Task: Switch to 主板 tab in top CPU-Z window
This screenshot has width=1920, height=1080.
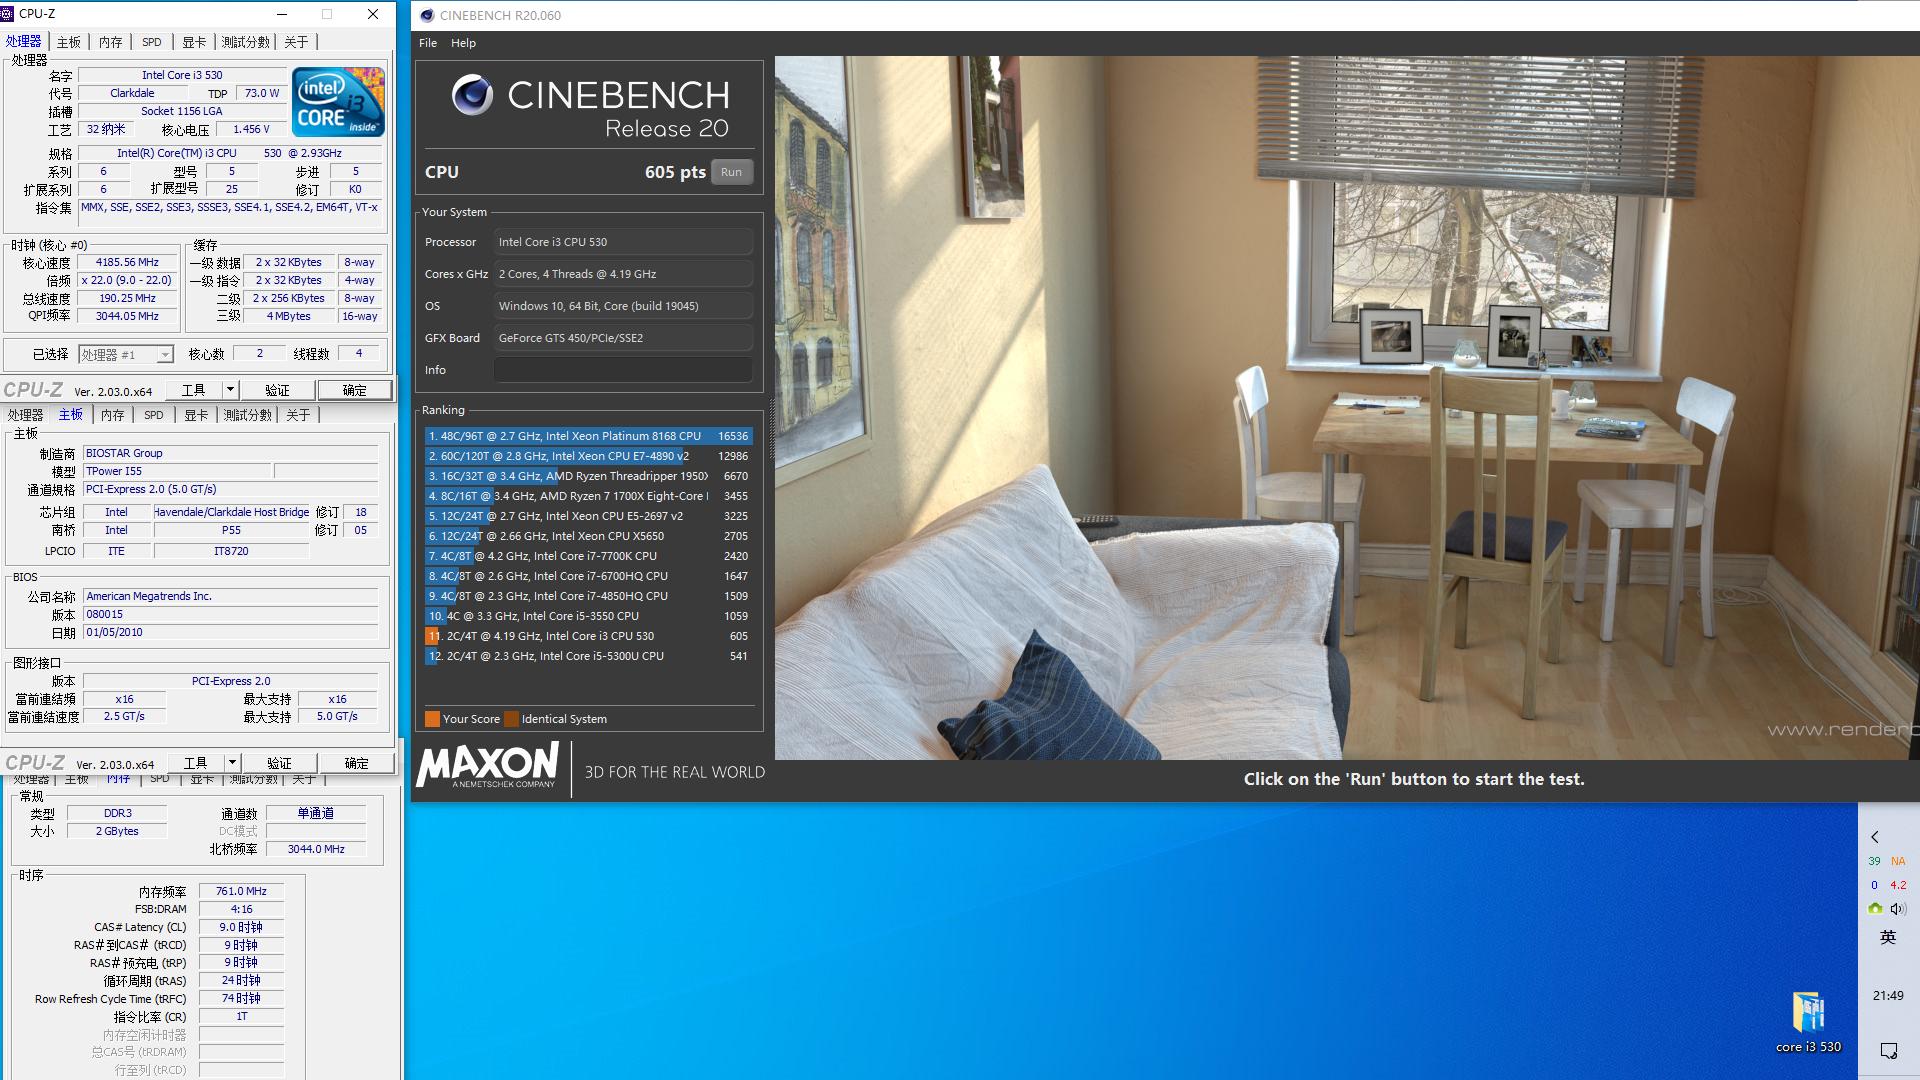Action: point(69,42)
